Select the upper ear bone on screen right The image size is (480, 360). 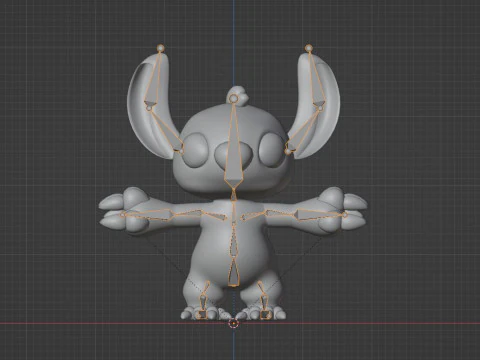(x=315, y=78)
